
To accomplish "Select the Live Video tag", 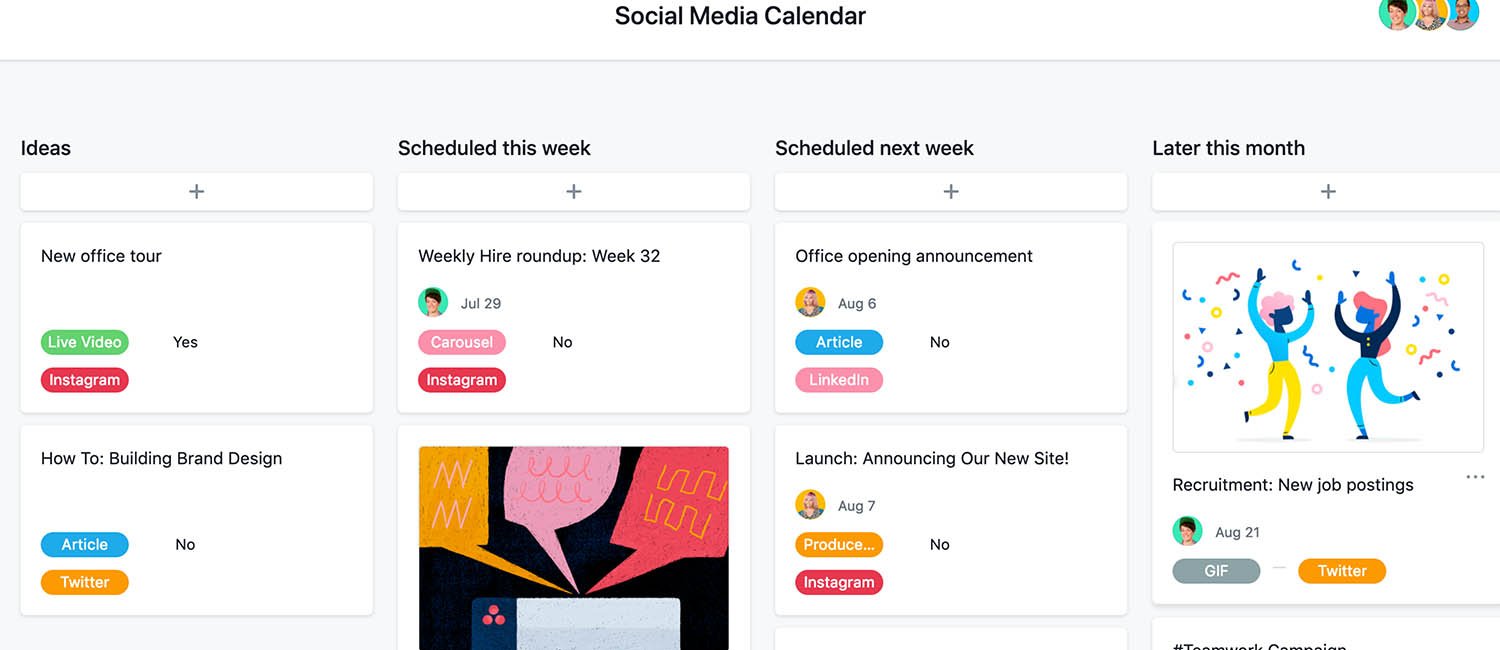I will click(x=85, y=342).
